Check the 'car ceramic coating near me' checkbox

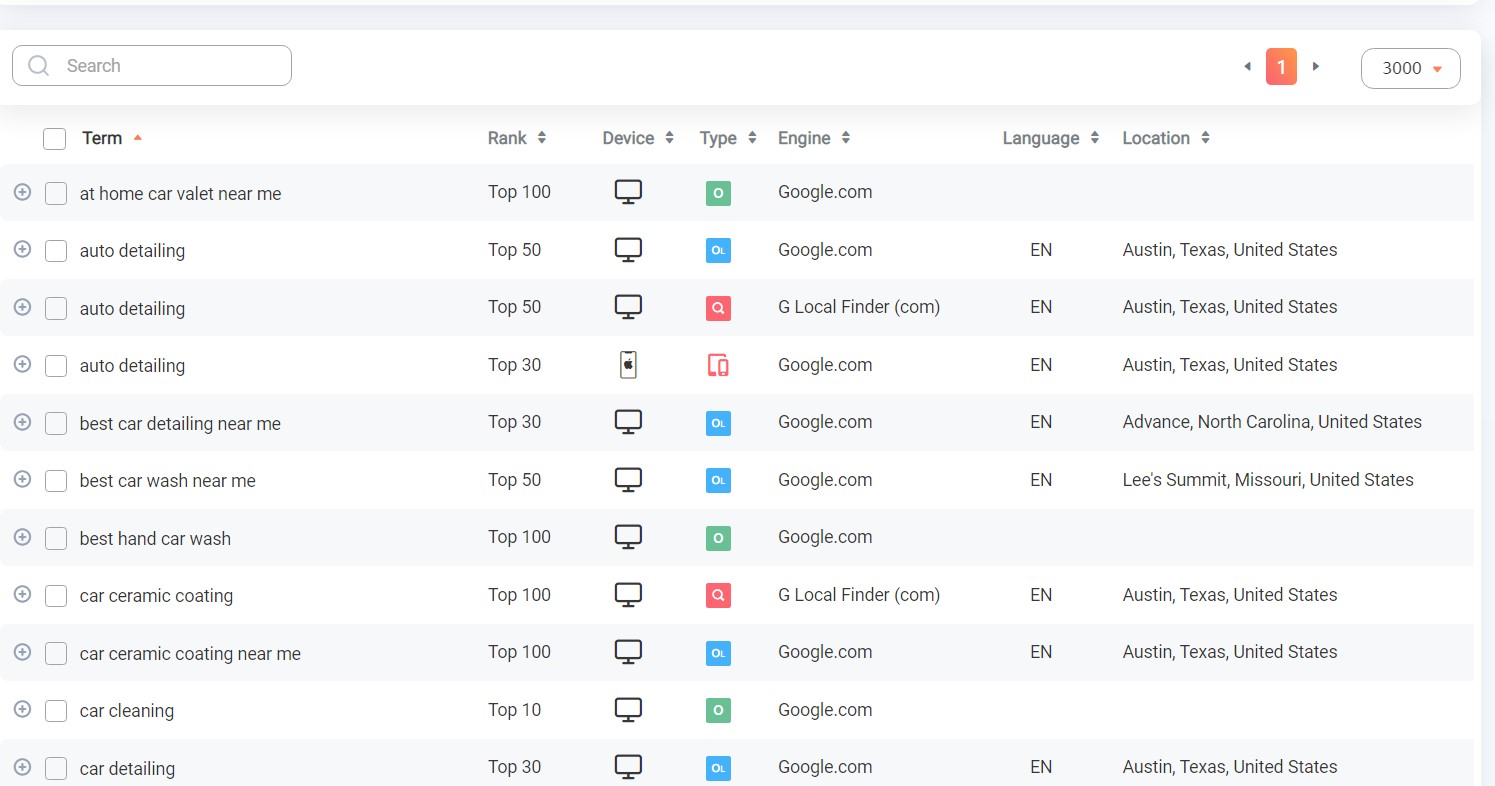click(56, 654)
